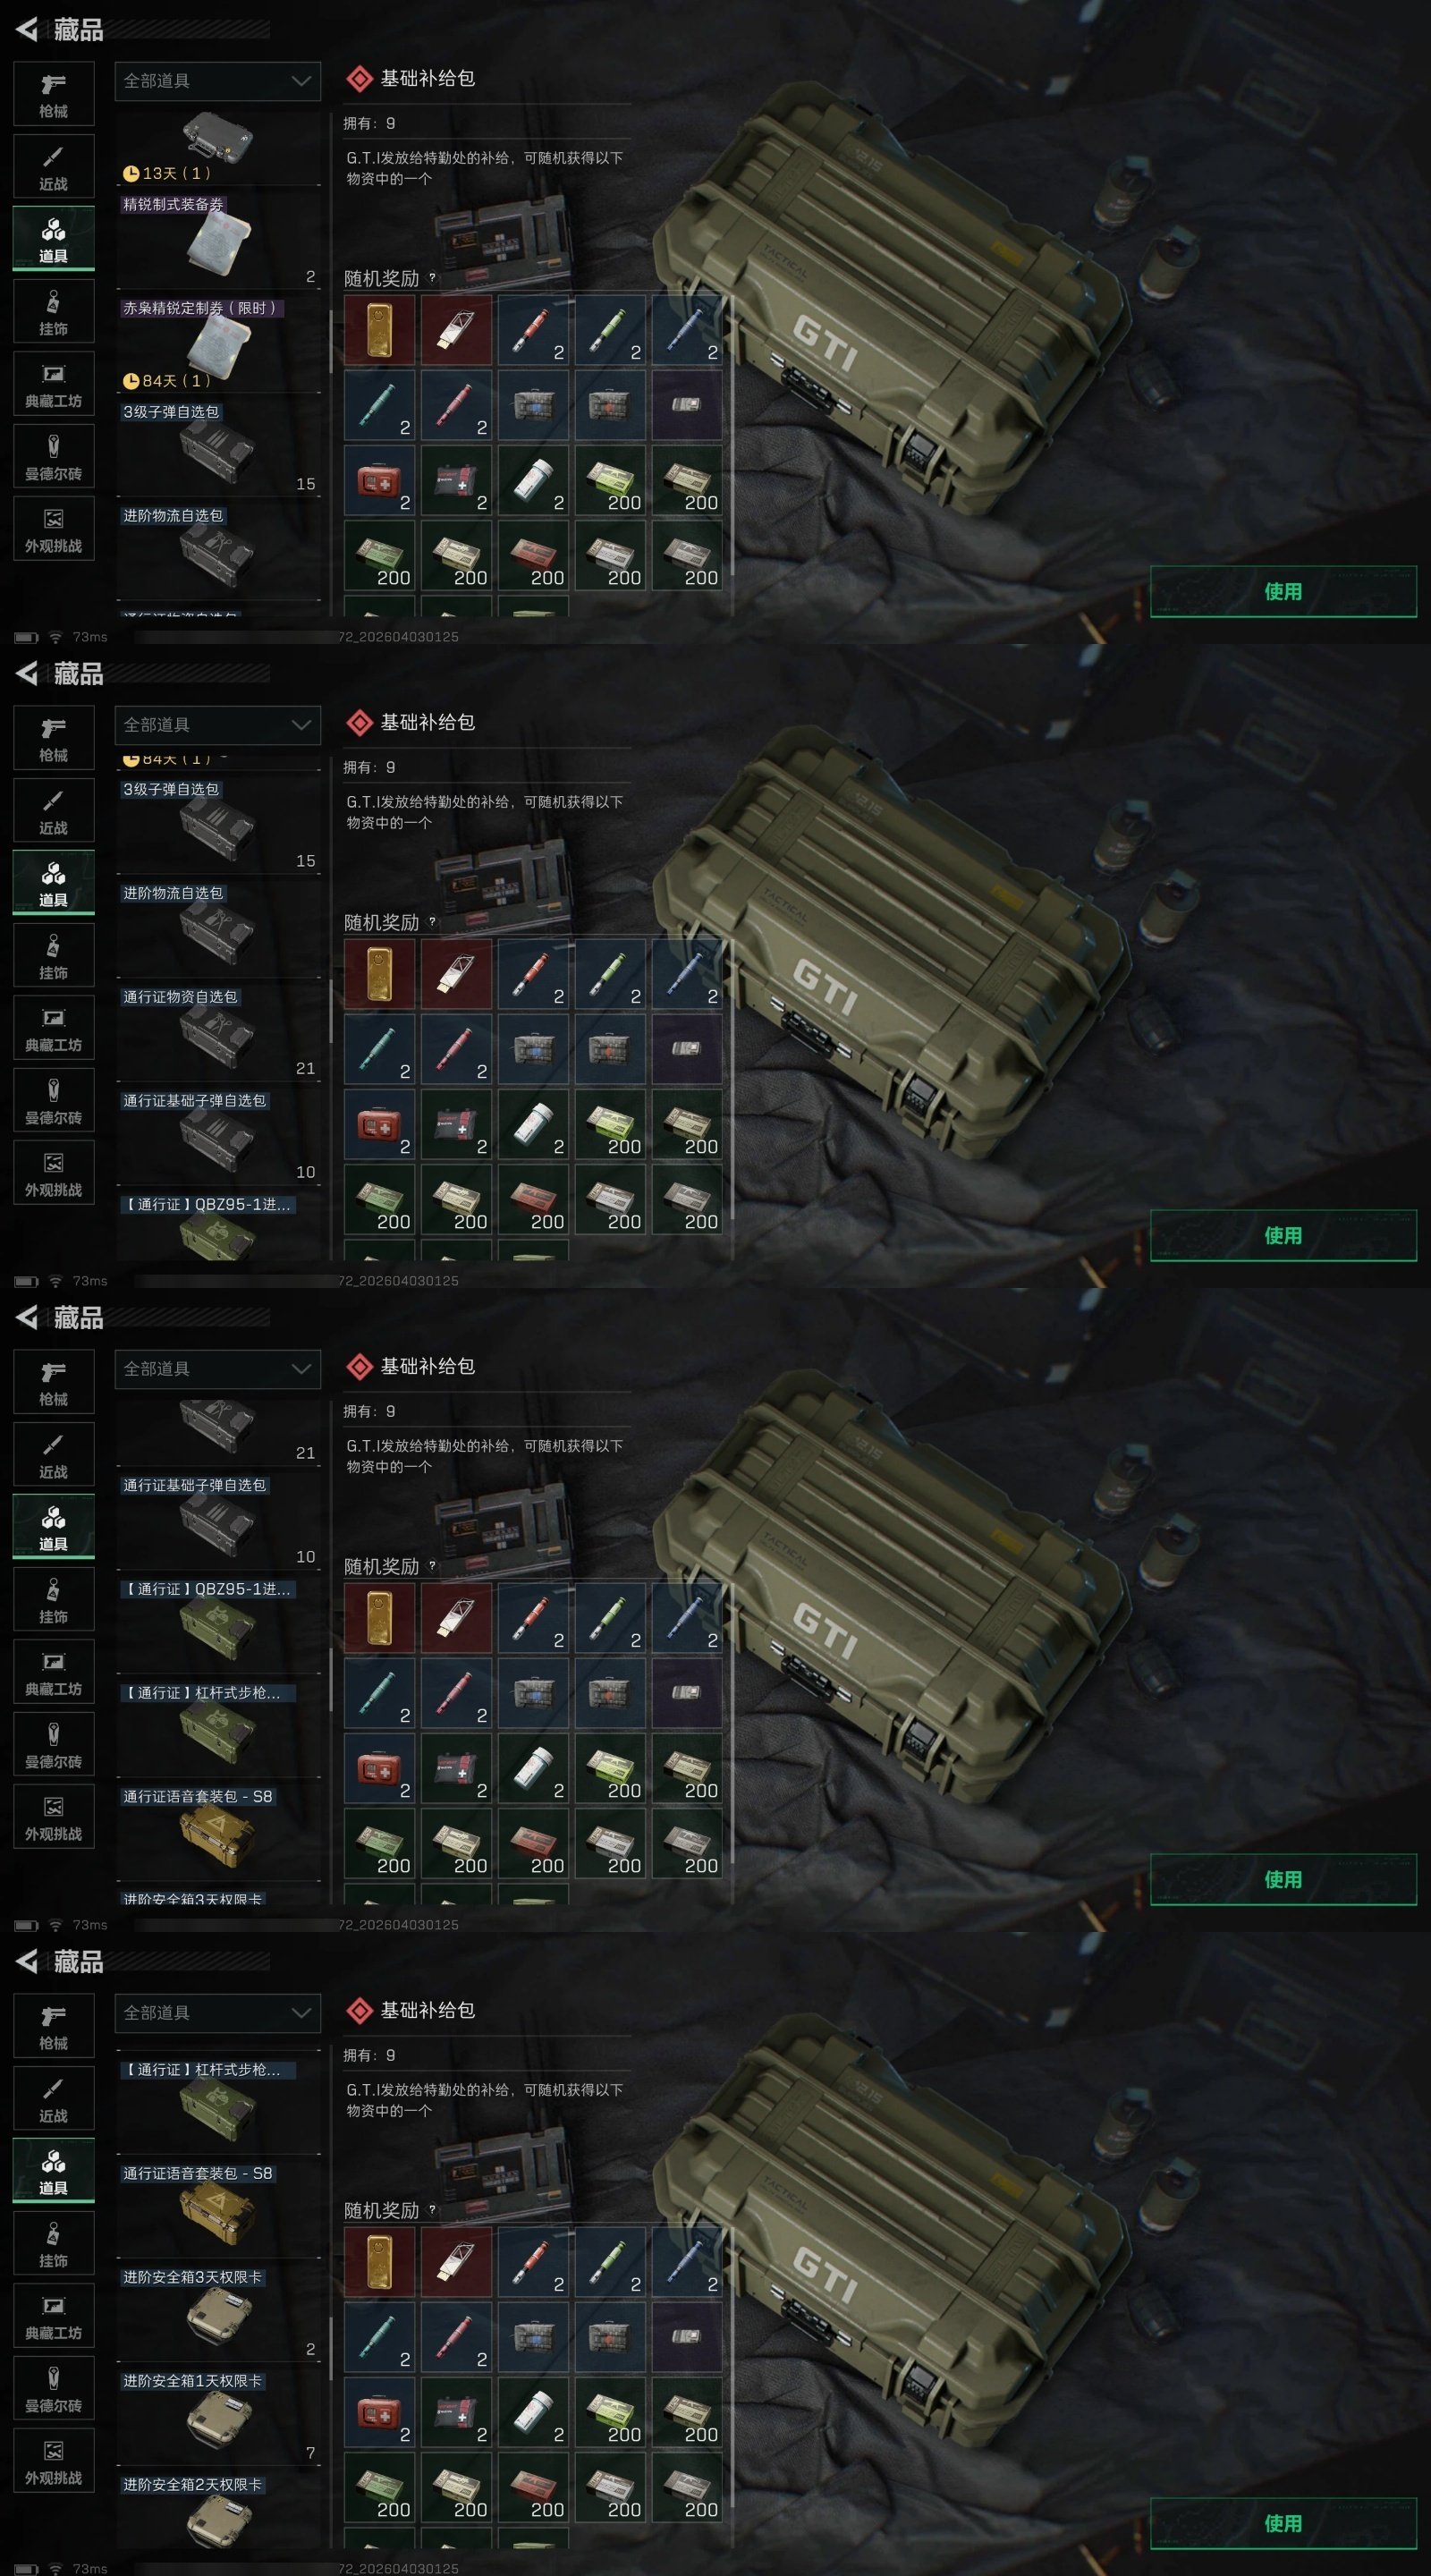The width and height of the screenshot is (1431, 2576).
Task: Pick the 13天 black case item
Action: (x=218, y=148)
